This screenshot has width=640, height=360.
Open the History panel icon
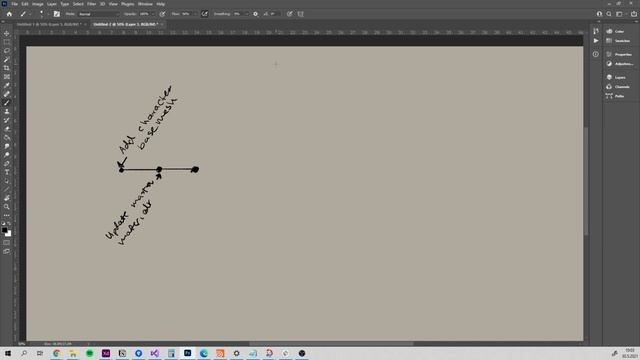point(596,31)
